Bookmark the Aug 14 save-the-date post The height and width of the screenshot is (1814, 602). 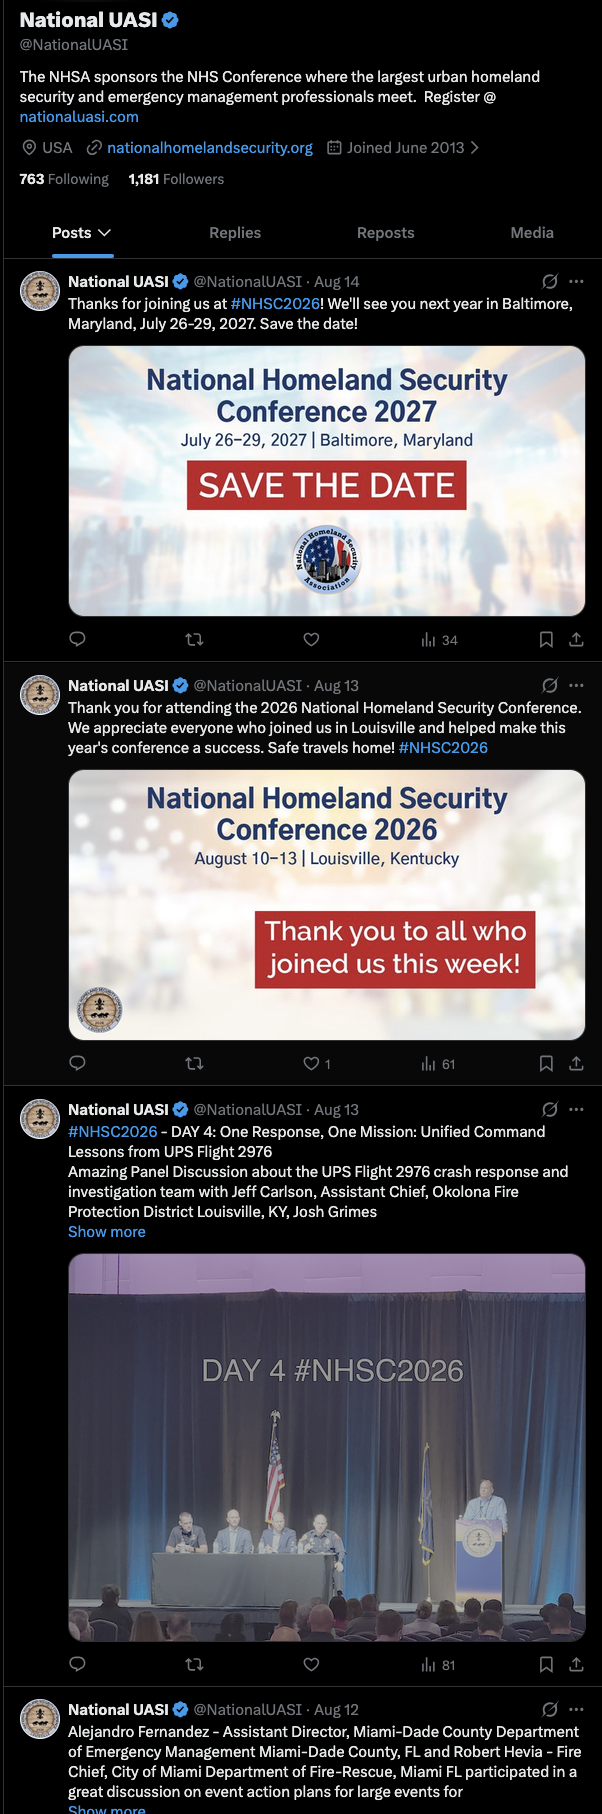[x=546, y=639]
